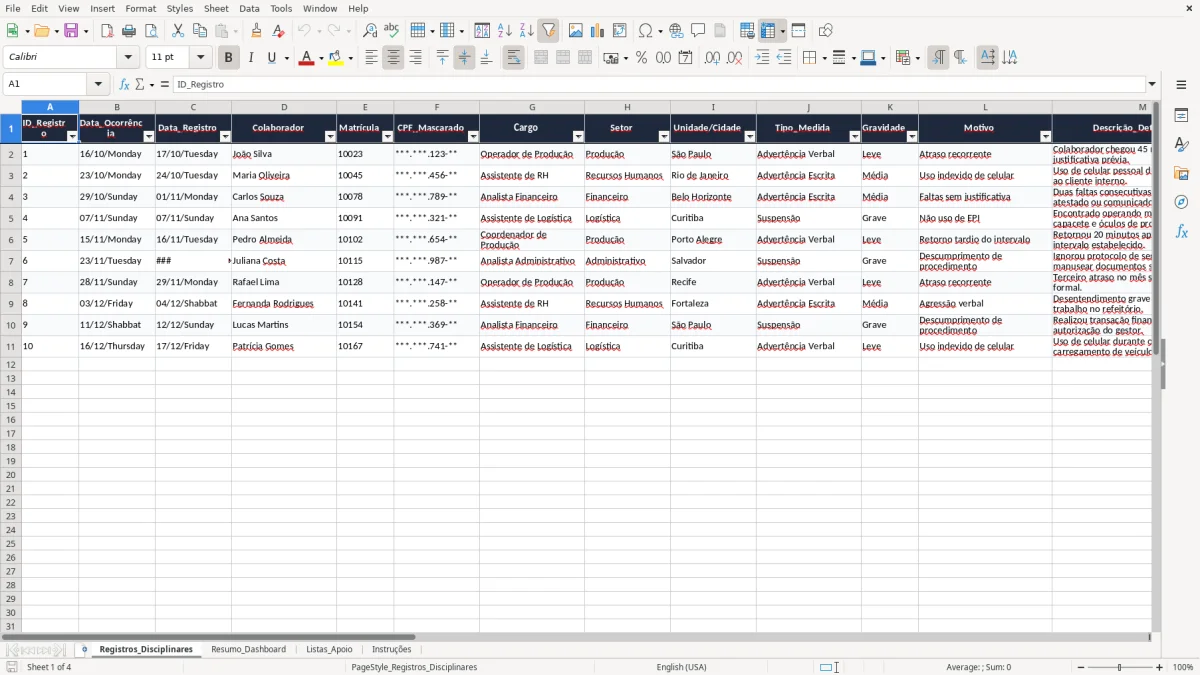Select the row 7 header
The width and height of the screenshot is (1200, 675).
11,261
